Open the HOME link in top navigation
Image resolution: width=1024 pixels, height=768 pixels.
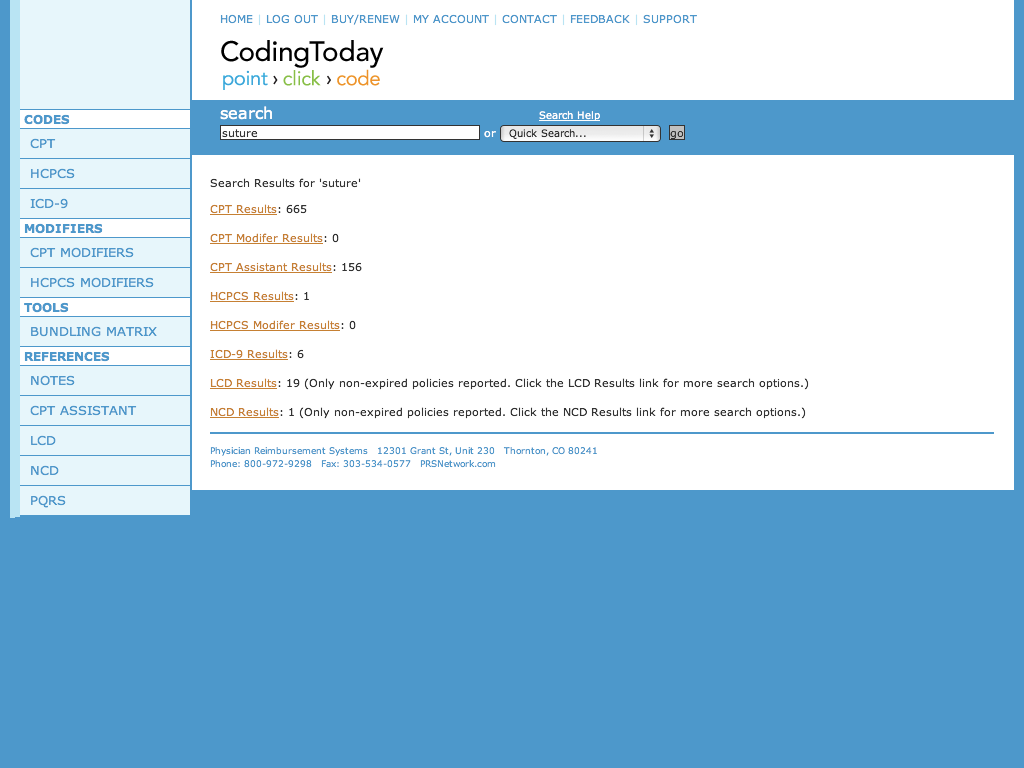[236, 20]
